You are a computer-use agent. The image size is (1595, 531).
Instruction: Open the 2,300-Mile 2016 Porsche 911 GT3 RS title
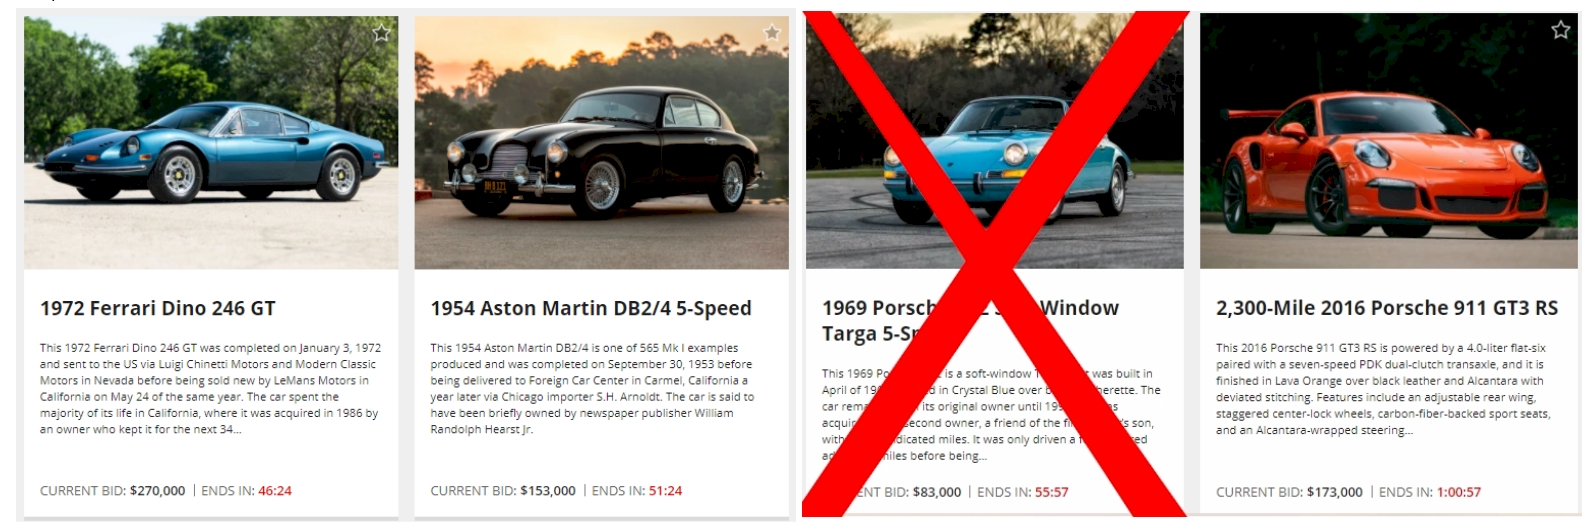[x=1387, y=308]
